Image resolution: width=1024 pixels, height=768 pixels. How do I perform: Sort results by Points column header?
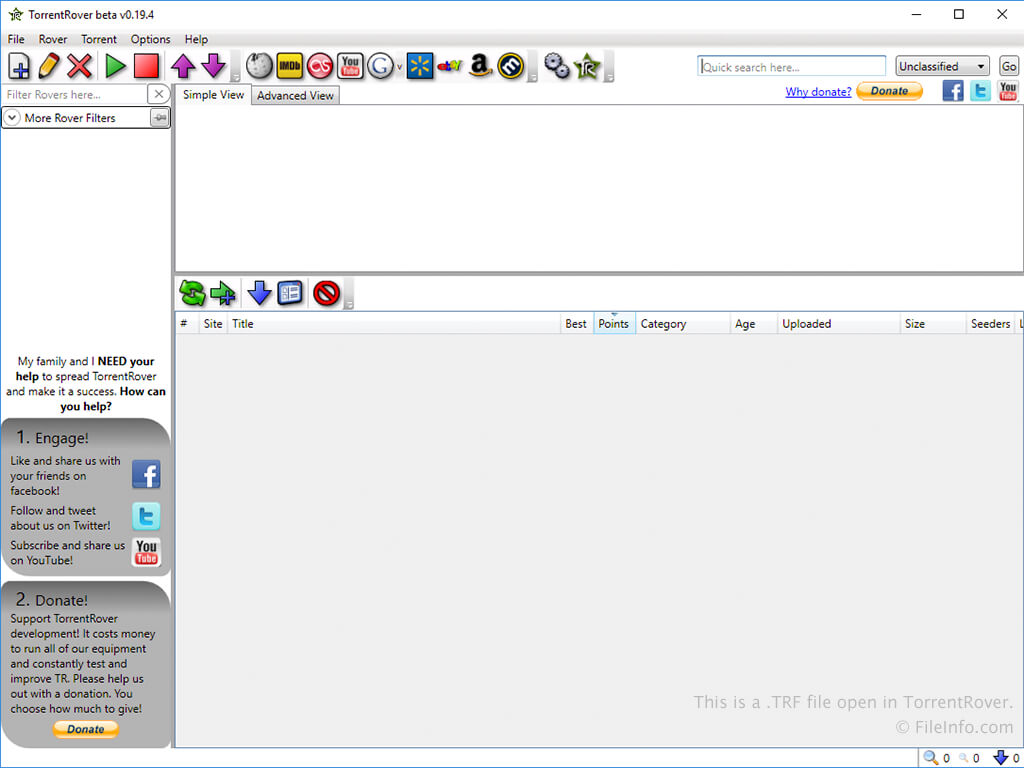[614, 323]
